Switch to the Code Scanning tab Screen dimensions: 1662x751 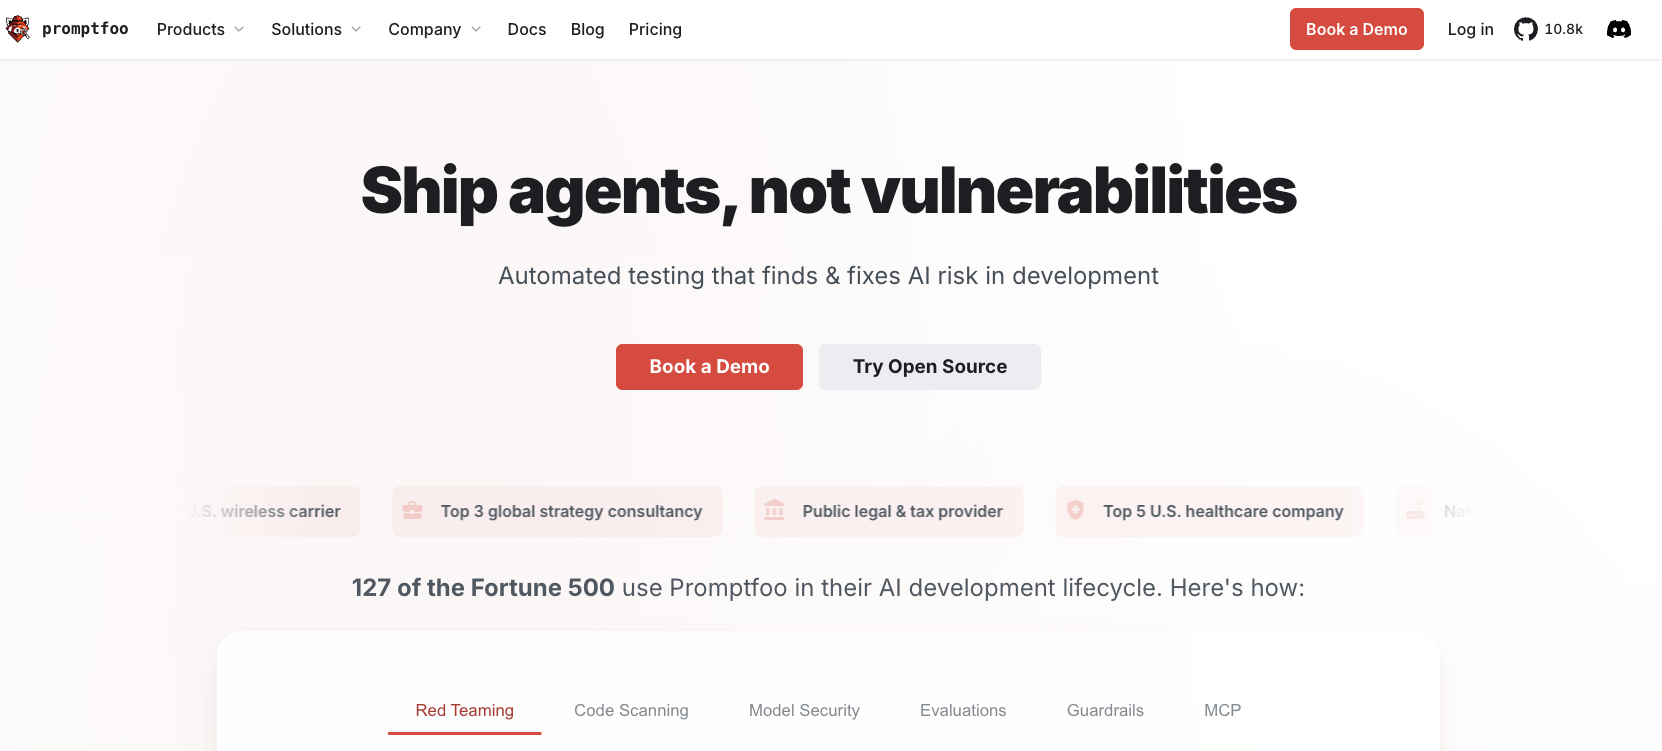pyautogui.click(x=631, y=710)
